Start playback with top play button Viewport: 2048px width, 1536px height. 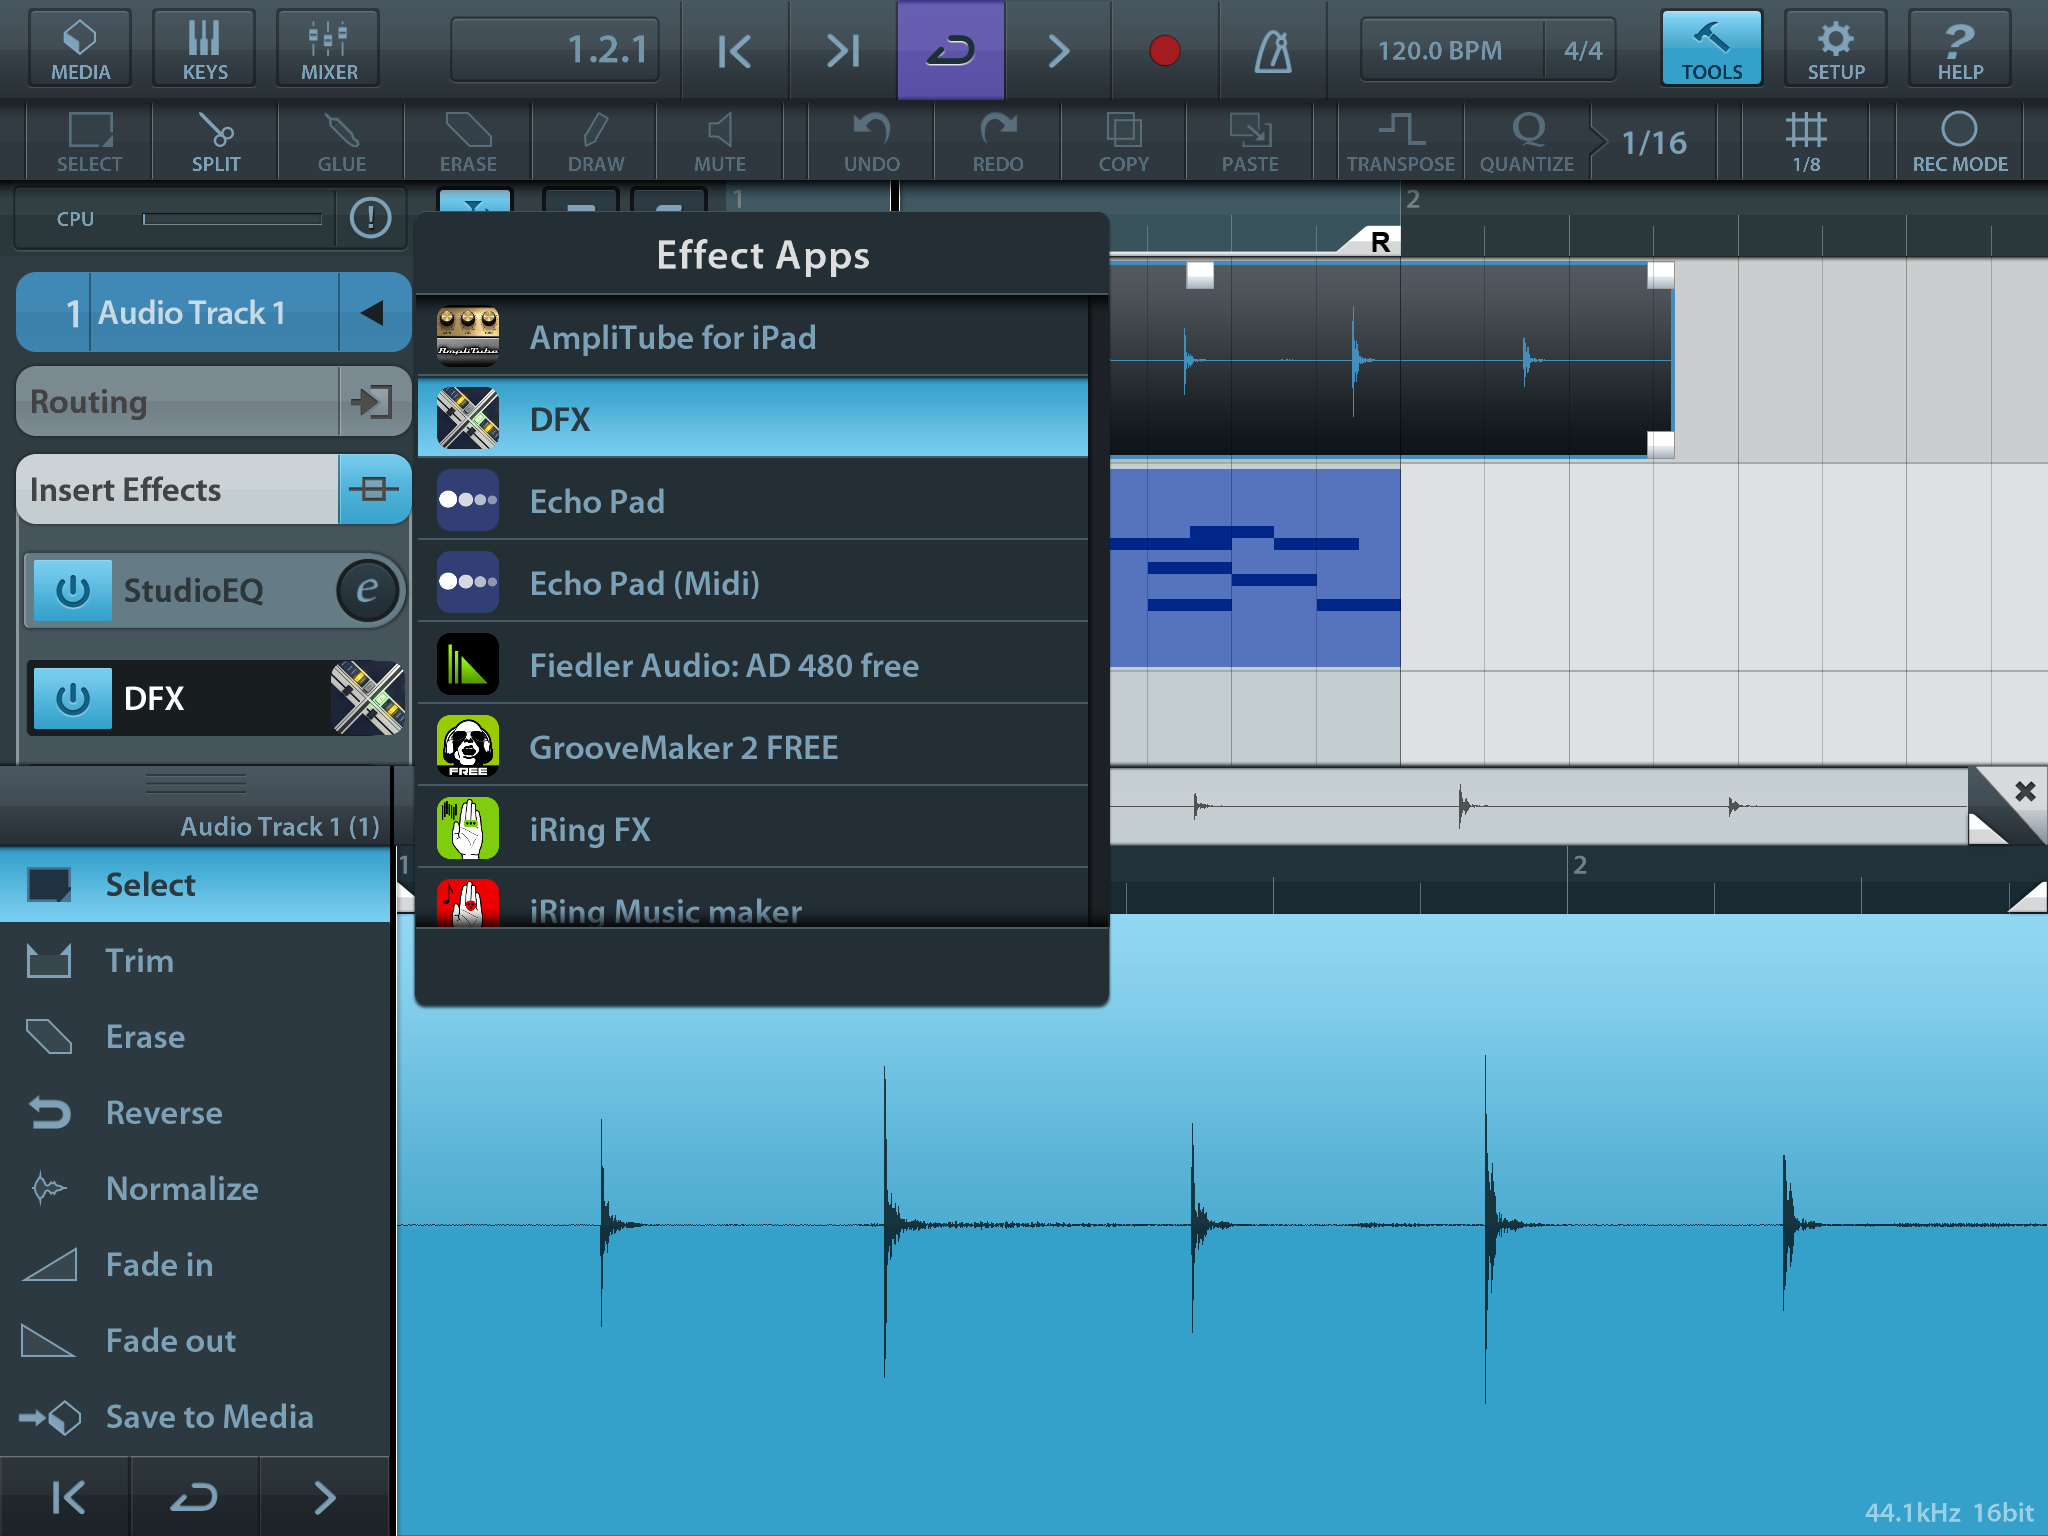click(x=1059, y=50)
